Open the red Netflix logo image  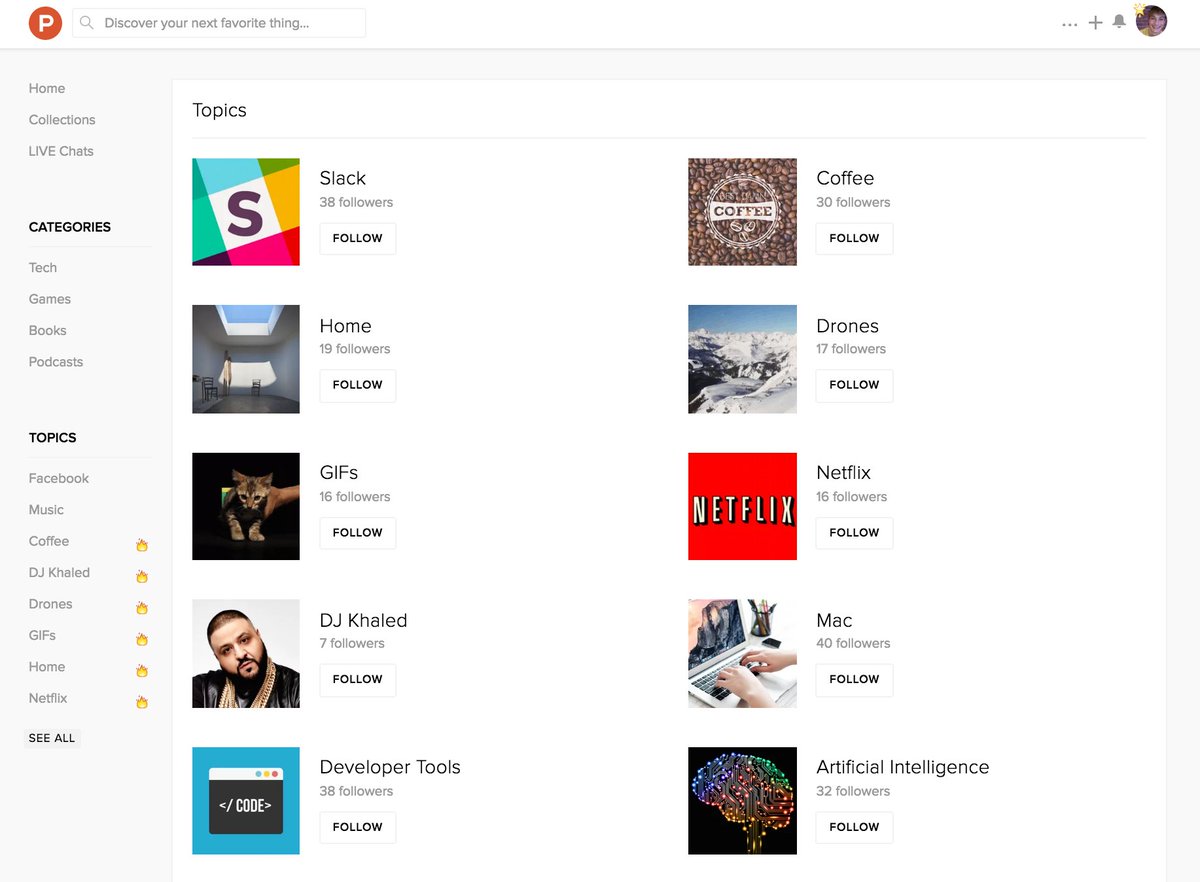(742, 506)
